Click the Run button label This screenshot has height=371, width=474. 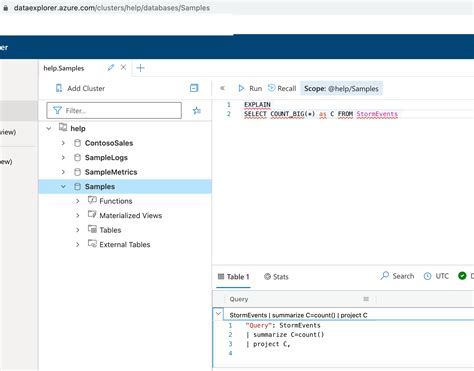pyautogui.click(x=256, y=89)
